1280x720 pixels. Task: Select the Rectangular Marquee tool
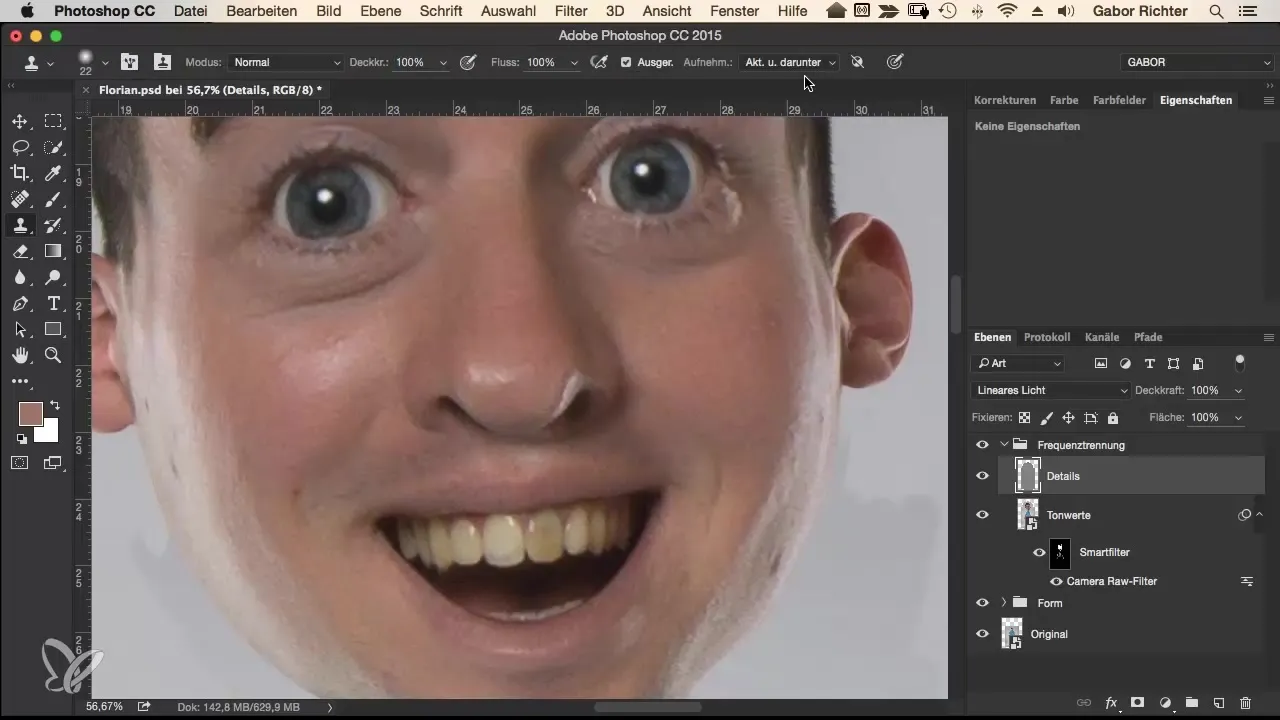pos(53,121)
